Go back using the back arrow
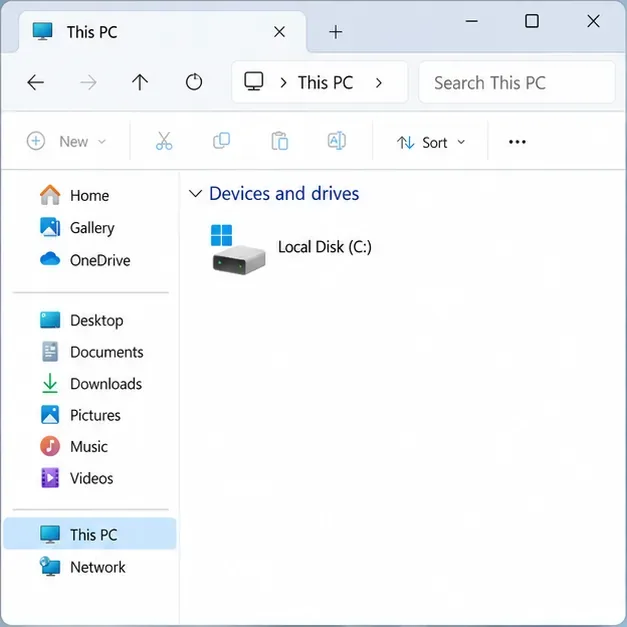Viewport: 627px width, 627px height. [35, 83]
